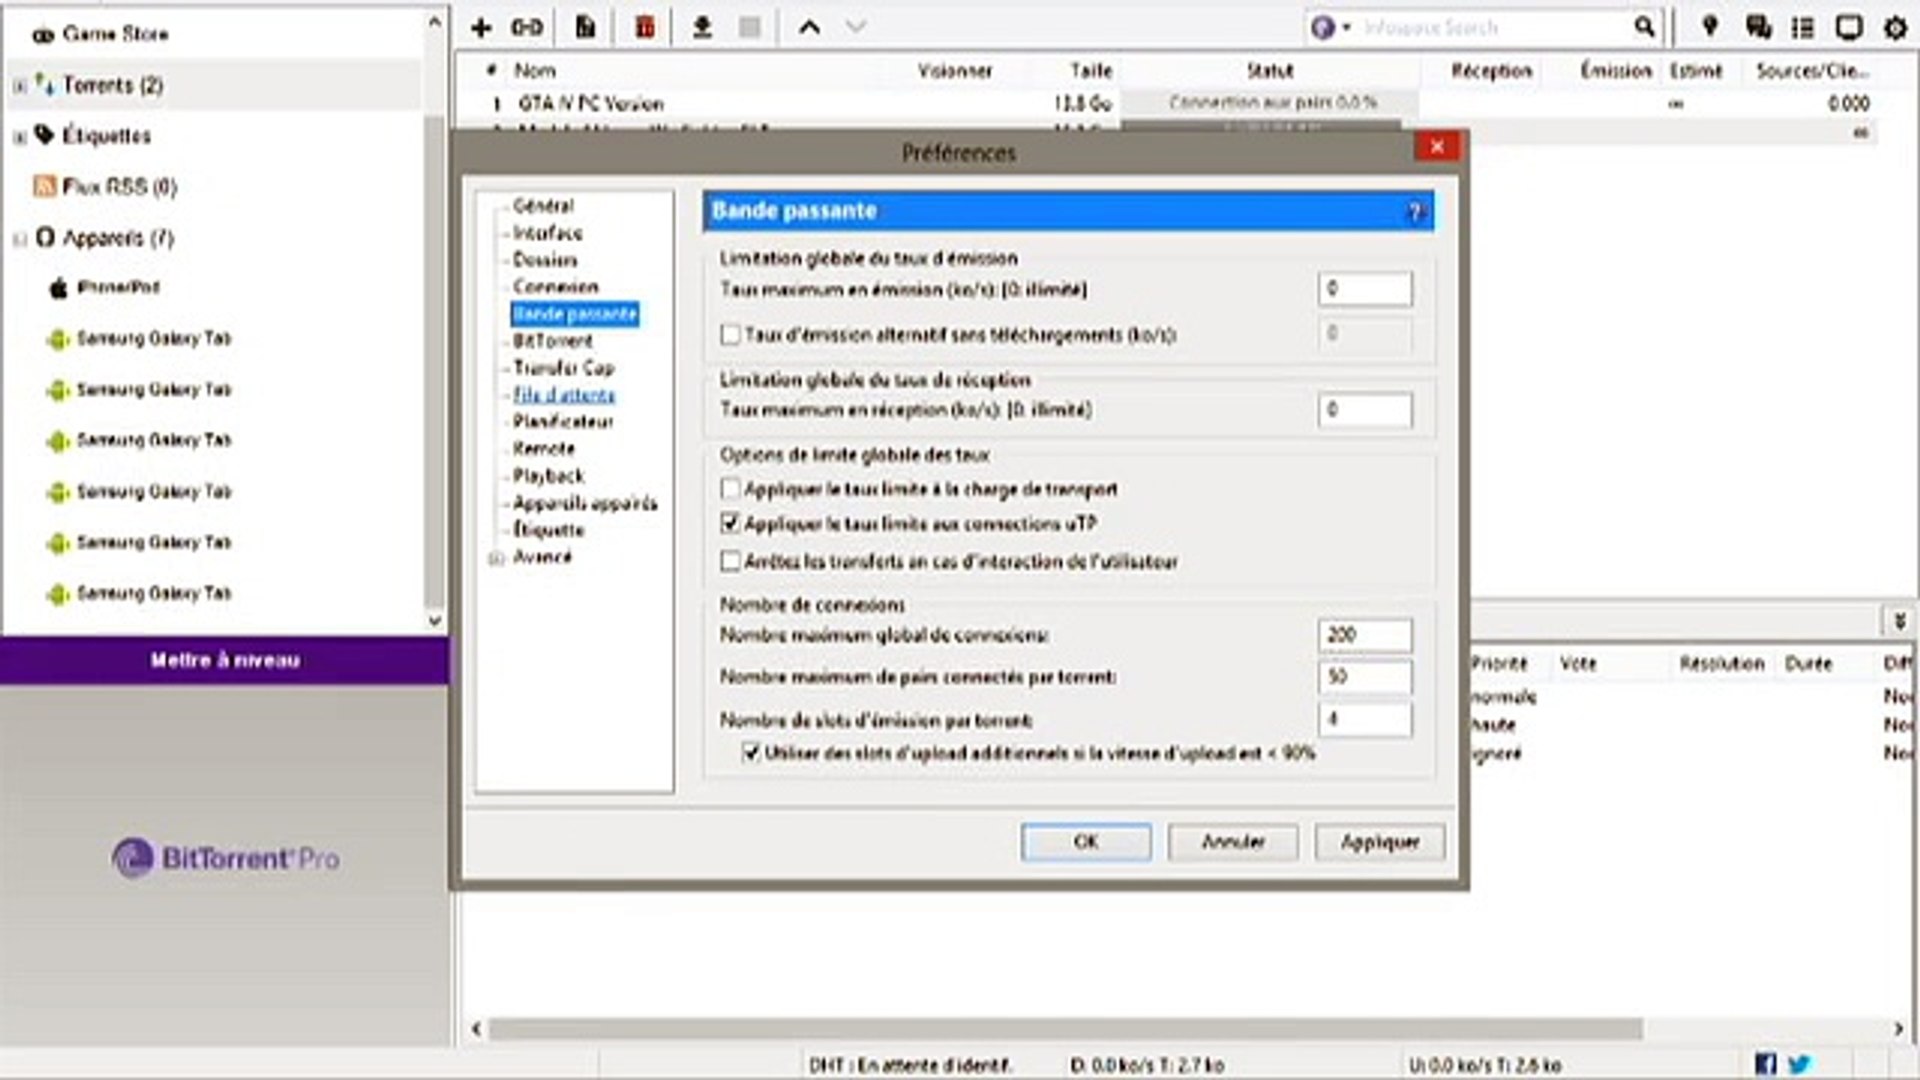Sort the torrent list by Nom column
The width and height of the screenshot is (1920, 1080).
(535, 71)
